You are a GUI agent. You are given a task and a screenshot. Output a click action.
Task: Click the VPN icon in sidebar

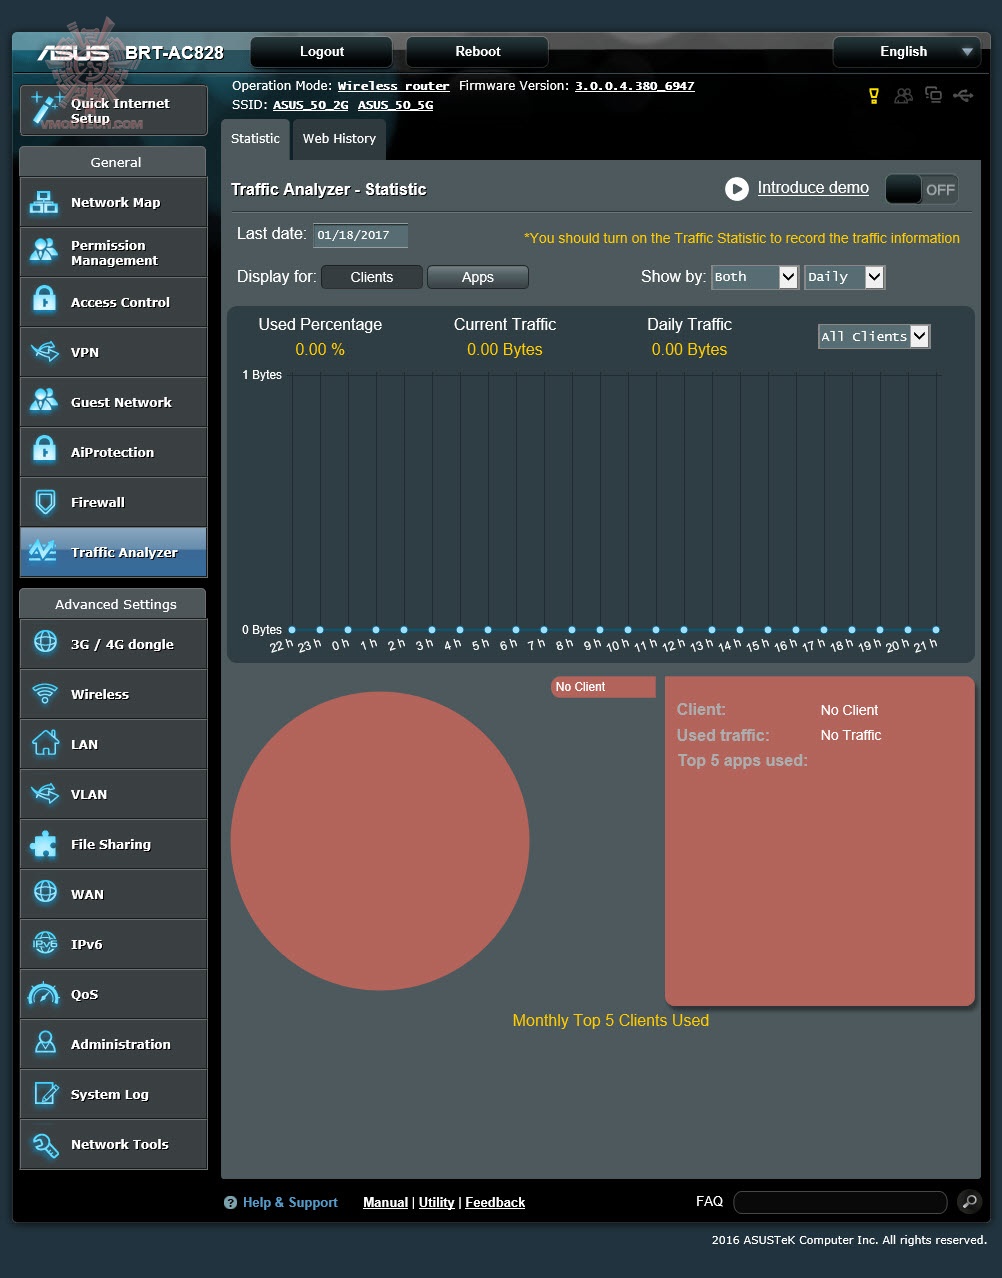coord(44,352)
